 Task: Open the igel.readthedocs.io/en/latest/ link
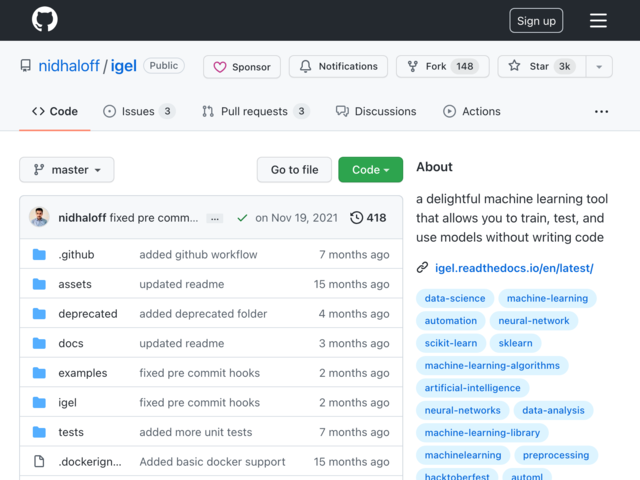(x=514, y=268)
